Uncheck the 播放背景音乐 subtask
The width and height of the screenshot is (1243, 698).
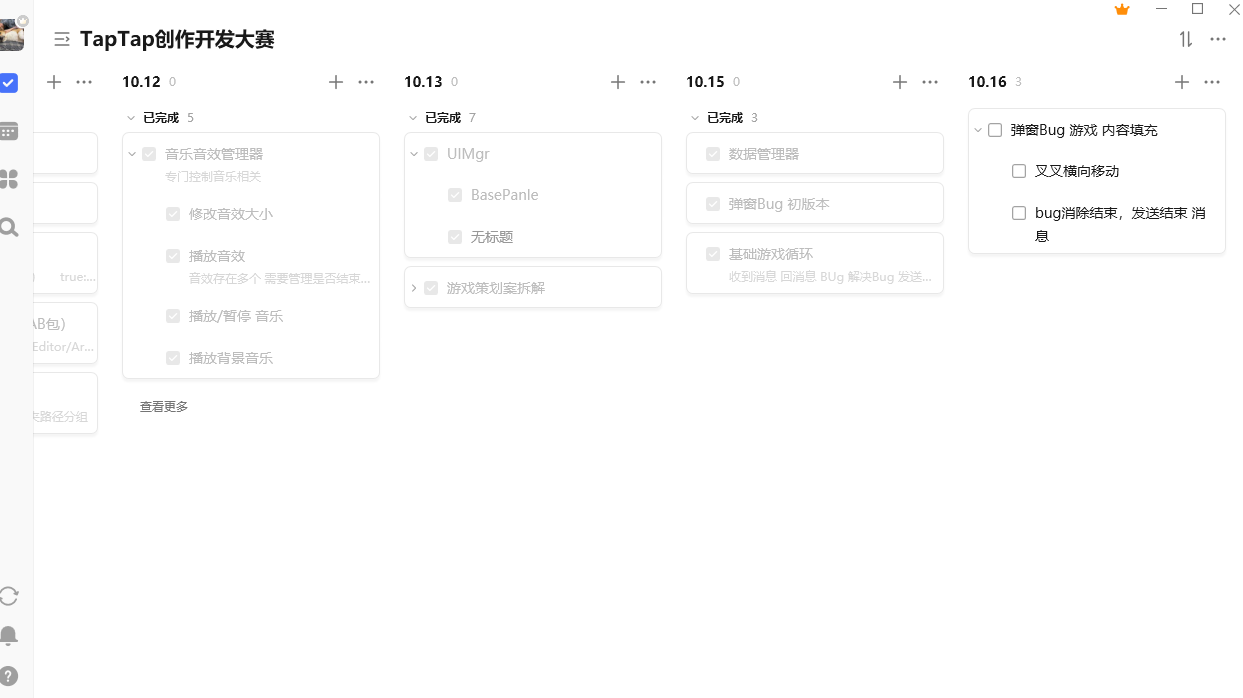click(173, 358)
